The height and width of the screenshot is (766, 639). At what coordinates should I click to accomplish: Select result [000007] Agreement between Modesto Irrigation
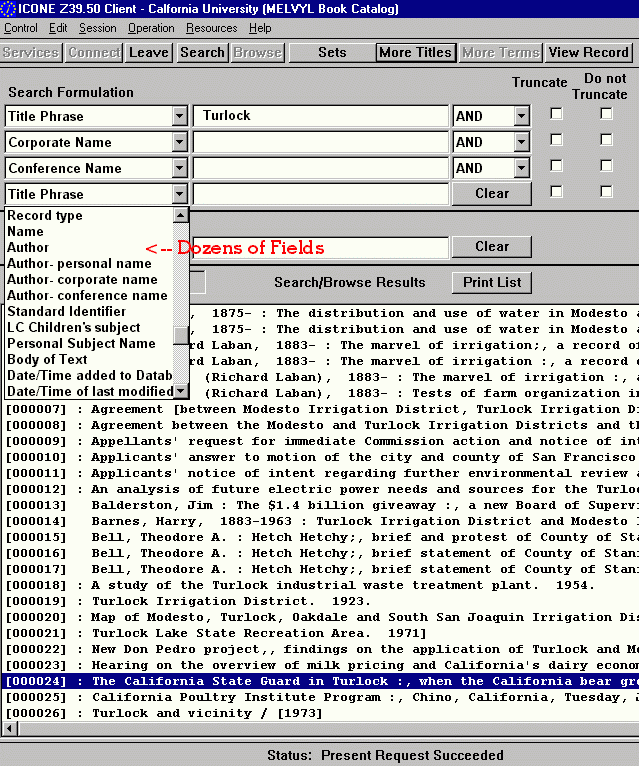click(320, 409)
